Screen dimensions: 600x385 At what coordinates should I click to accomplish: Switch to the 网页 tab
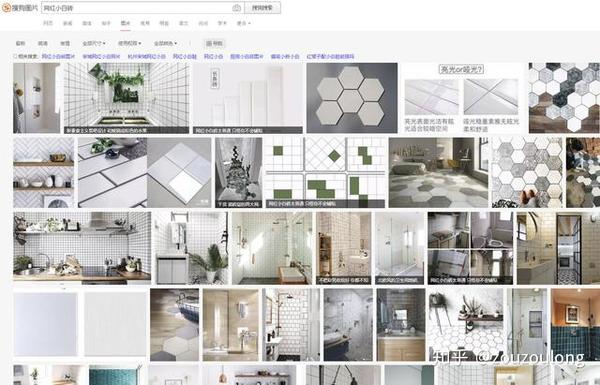(48, 23)
